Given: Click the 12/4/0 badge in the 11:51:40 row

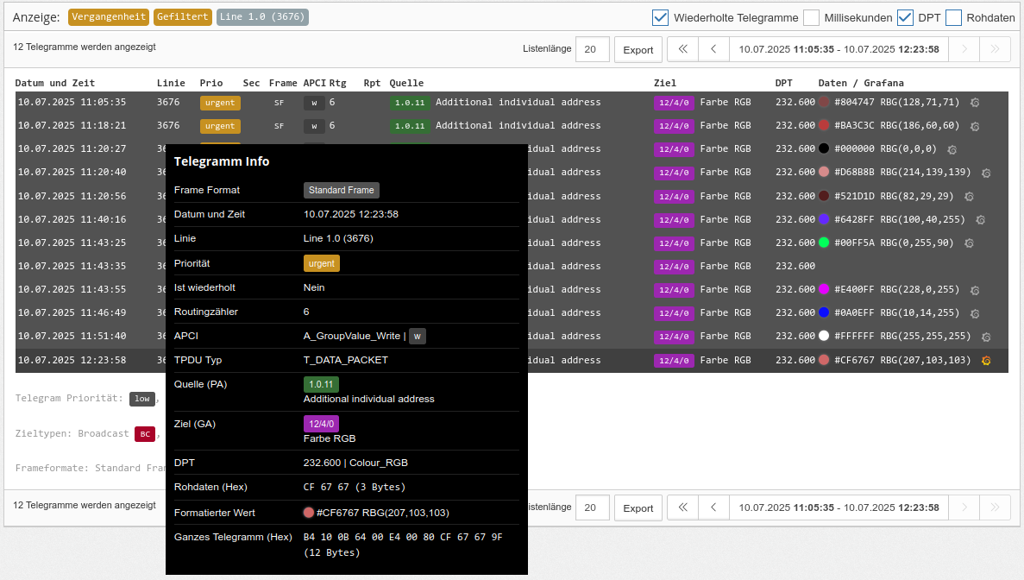Looking at the screenshot, I should tap(674, 336).
